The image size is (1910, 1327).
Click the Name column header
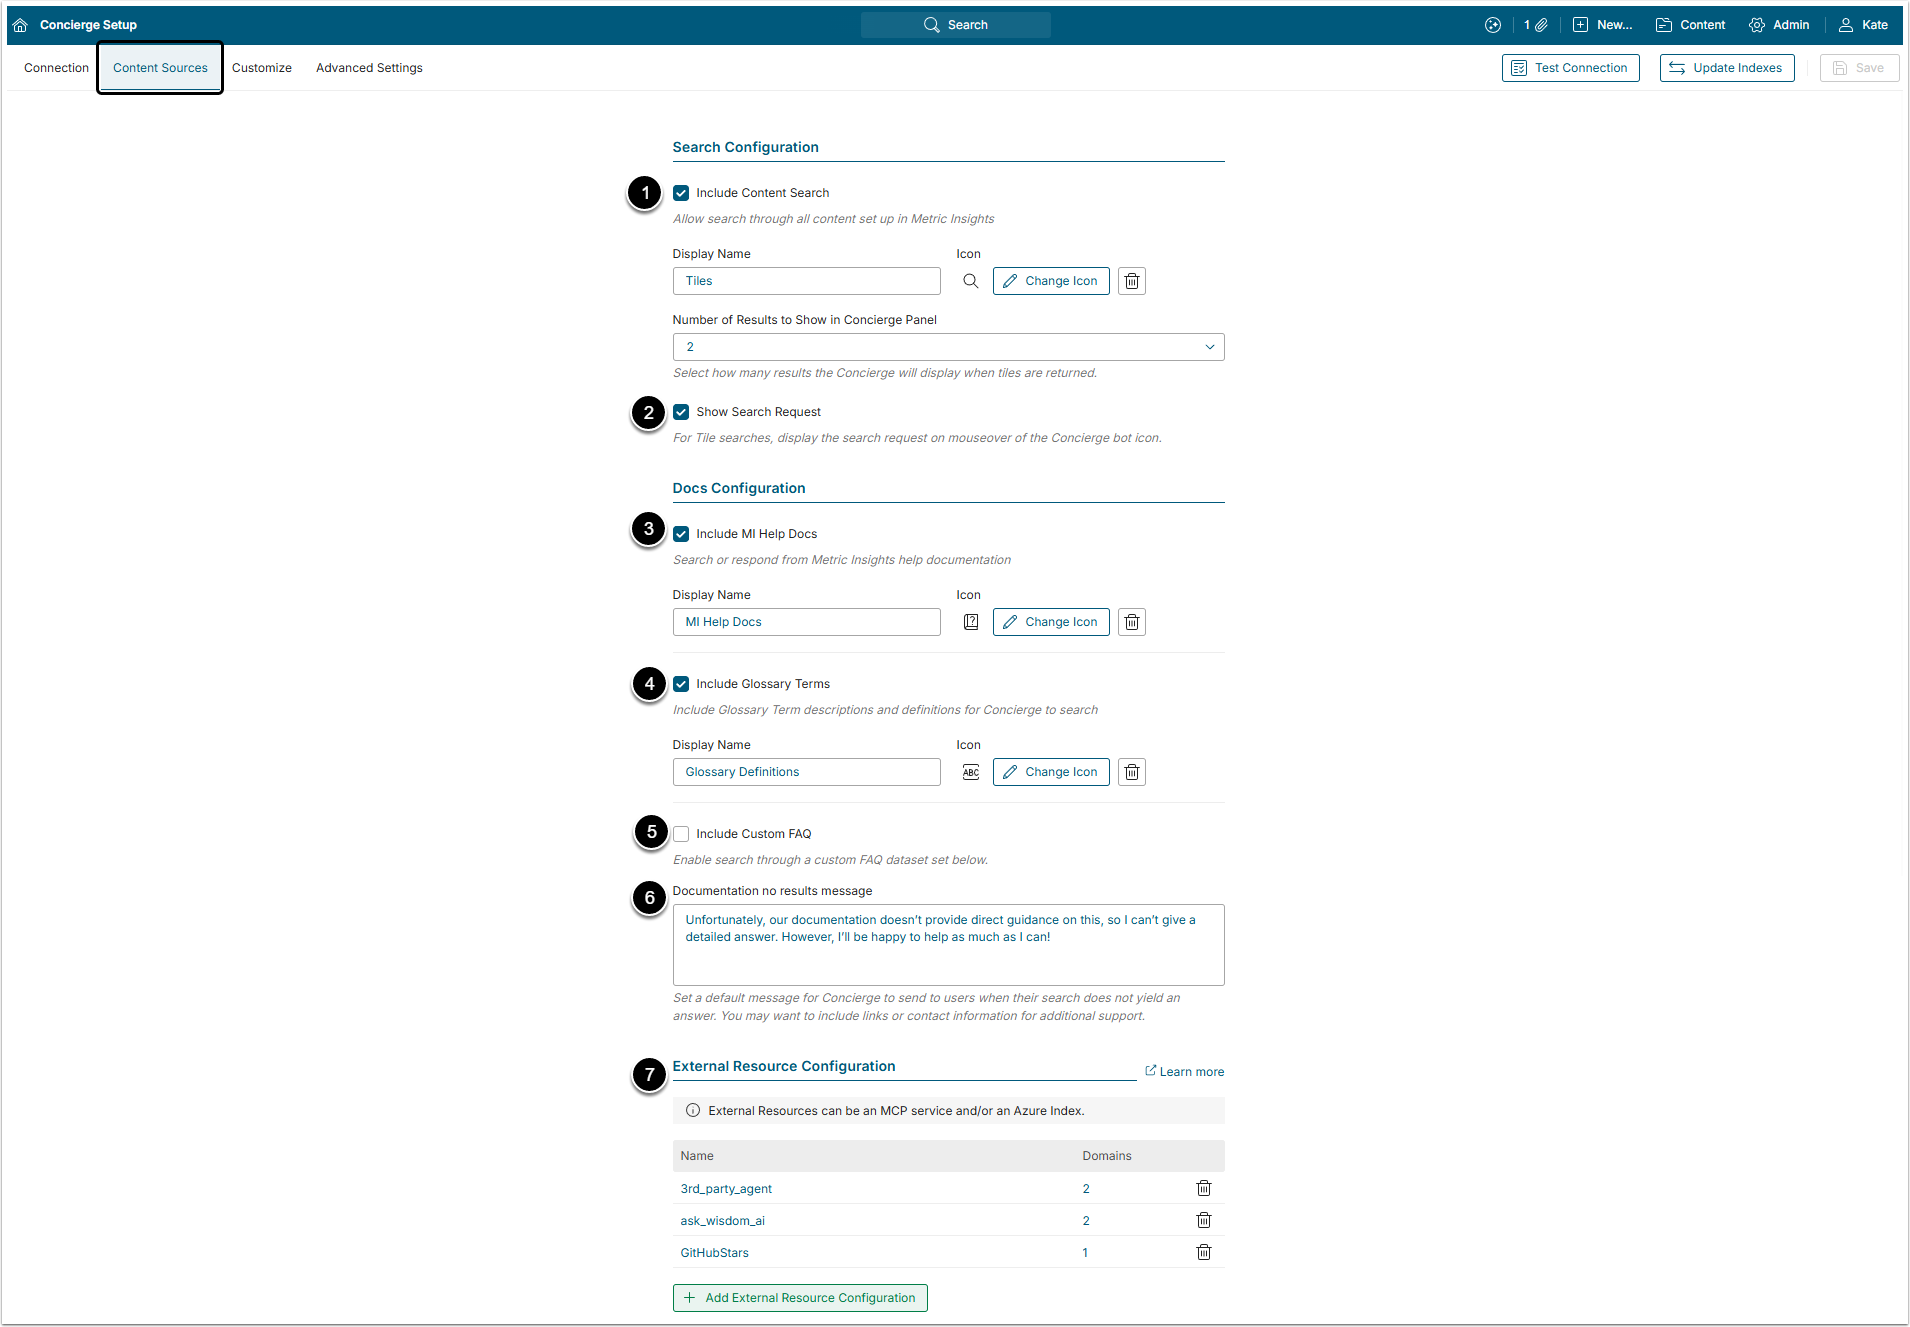697,1156
